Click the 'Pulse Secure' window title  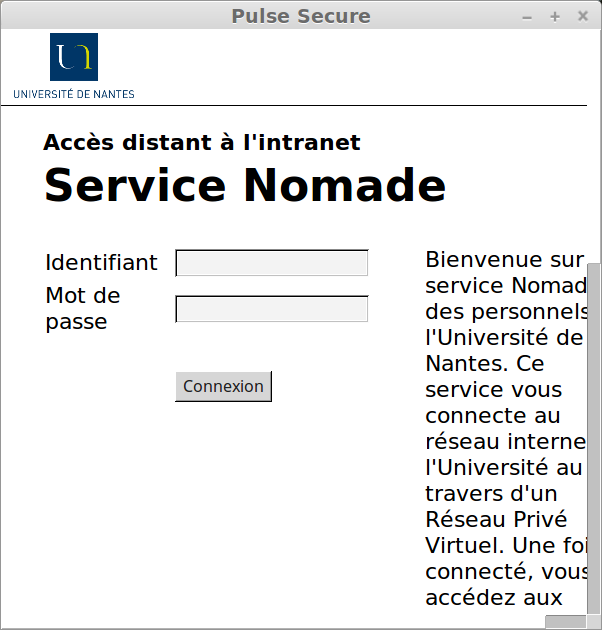click(x=300, y=16)
